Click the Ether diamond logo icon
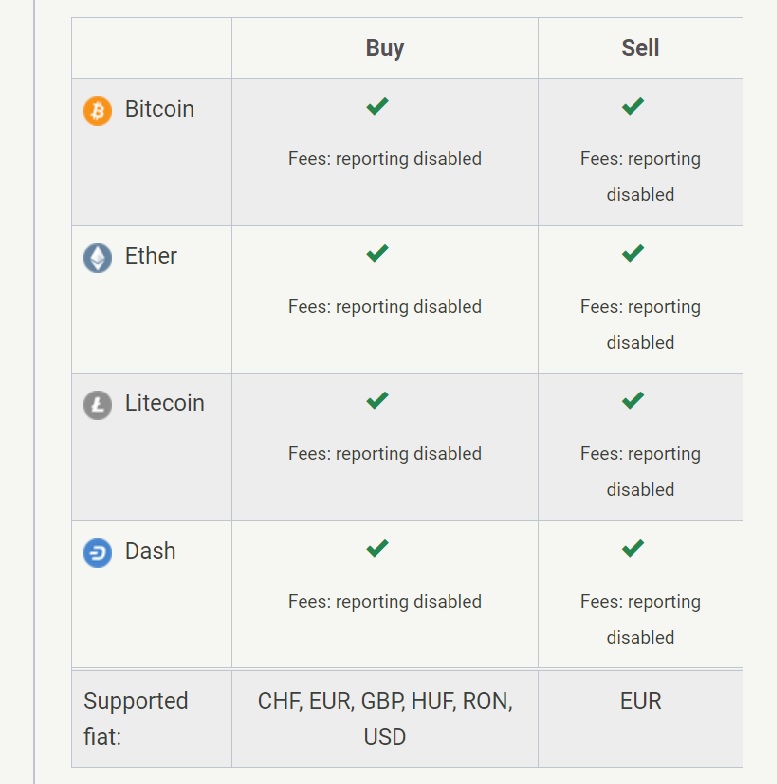 98,258
